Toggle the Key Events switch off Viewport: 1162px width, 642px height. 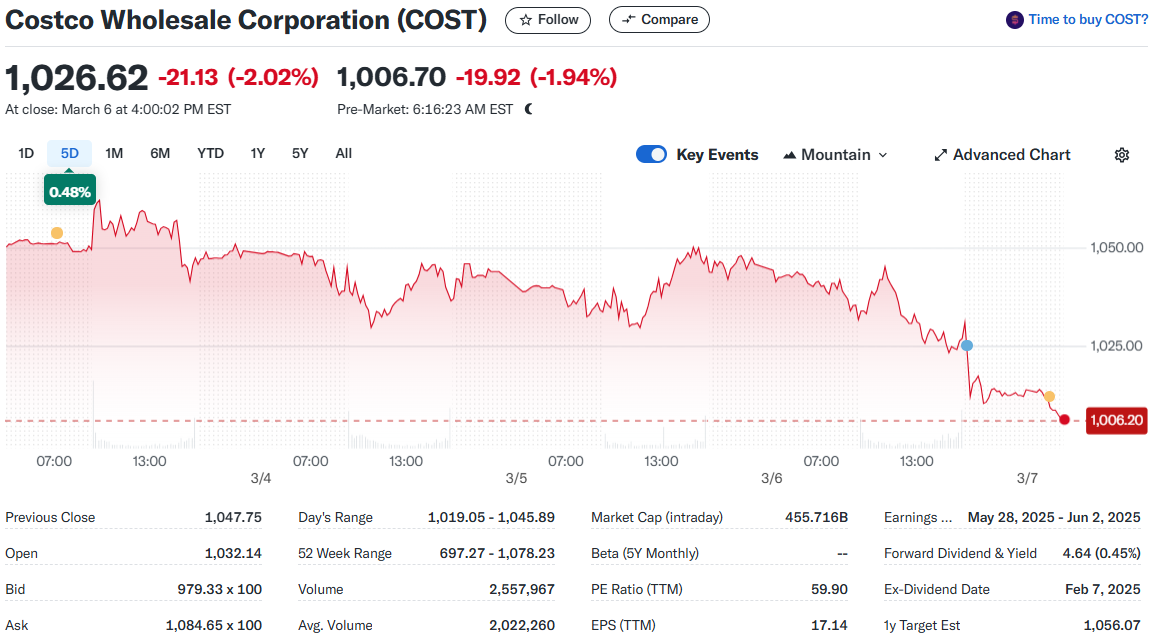coord(651,154)
